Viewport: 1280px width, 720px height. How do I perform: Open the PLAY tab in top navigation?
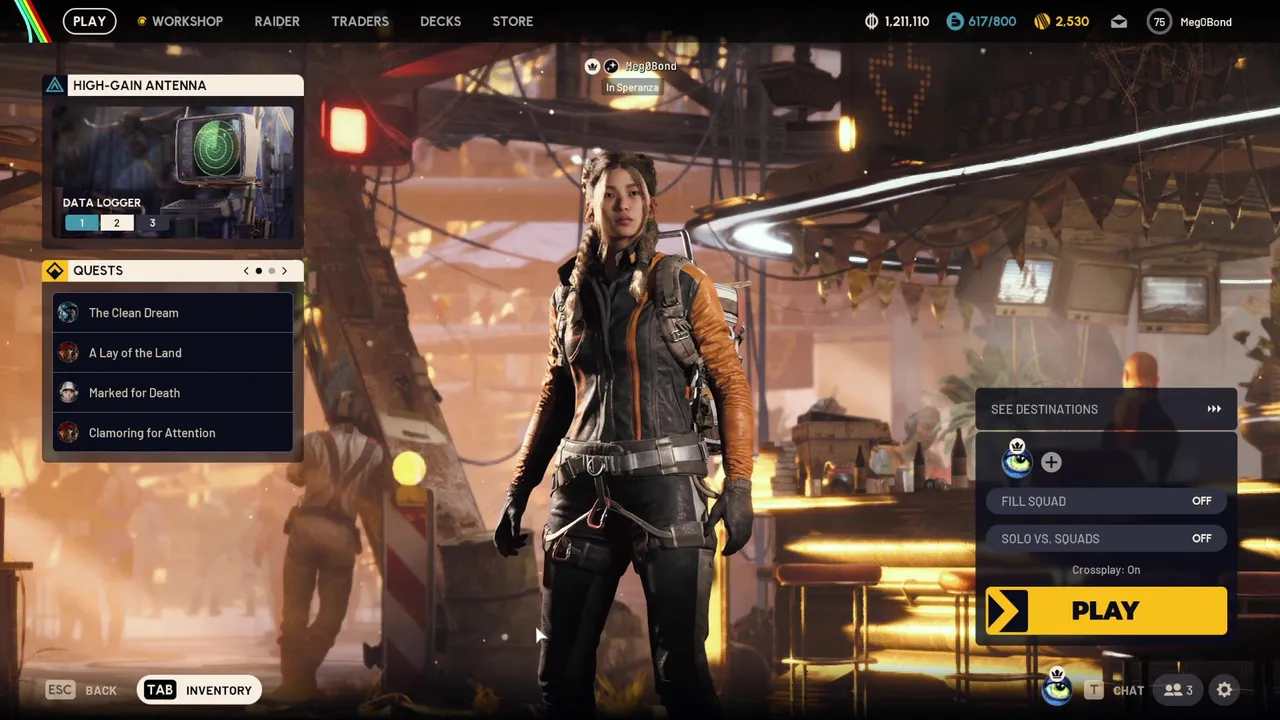(89, 21)
